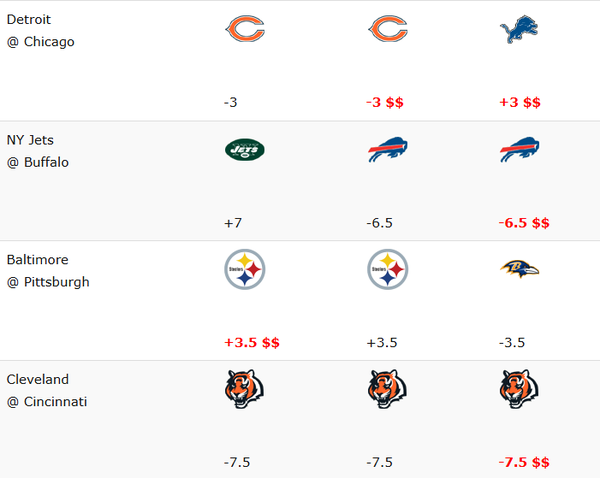Viewport: 600px width, 478px height.
Task: Select the Steelers logo in middle column
Action: (x=387, y=269)
